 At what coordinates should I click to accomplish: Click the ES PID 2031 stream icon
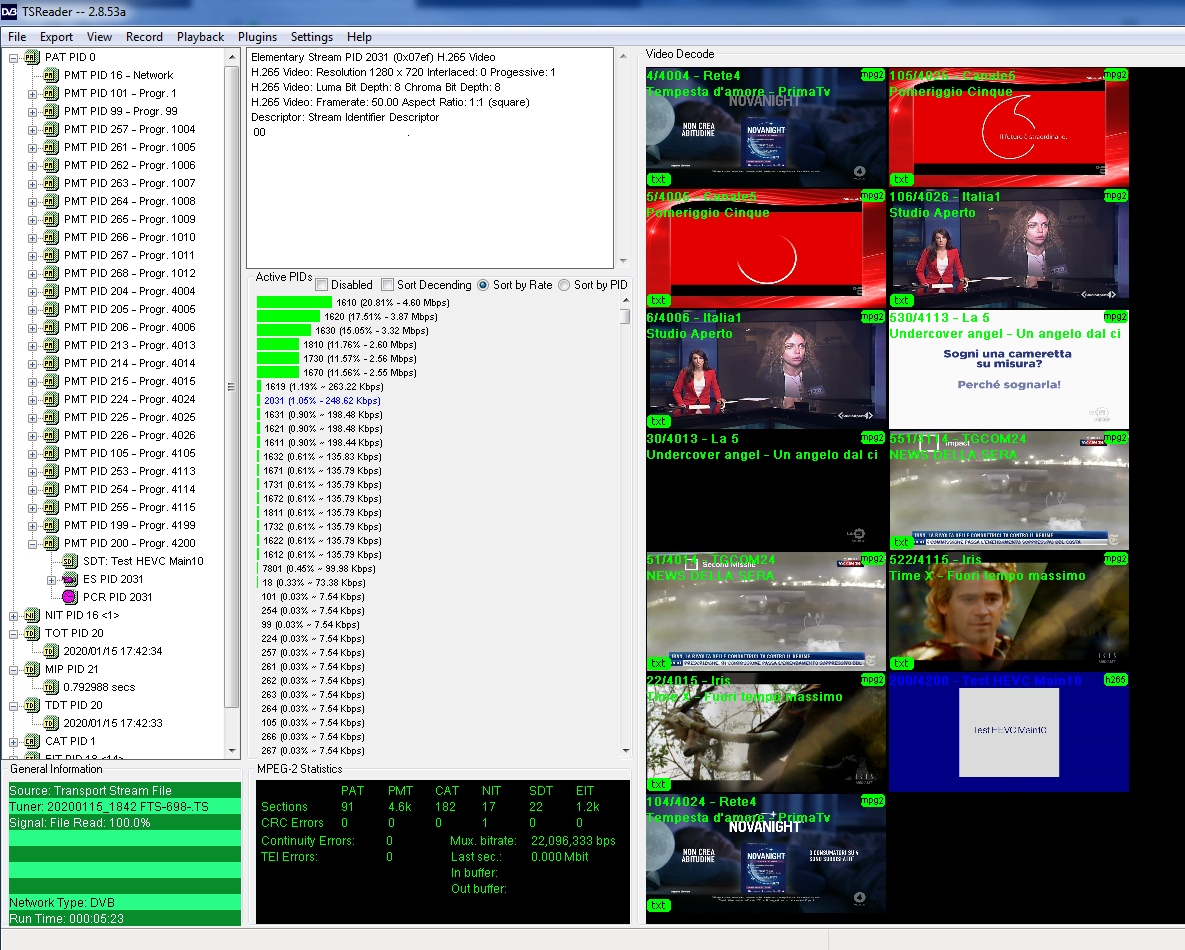(x=70, y=580)
